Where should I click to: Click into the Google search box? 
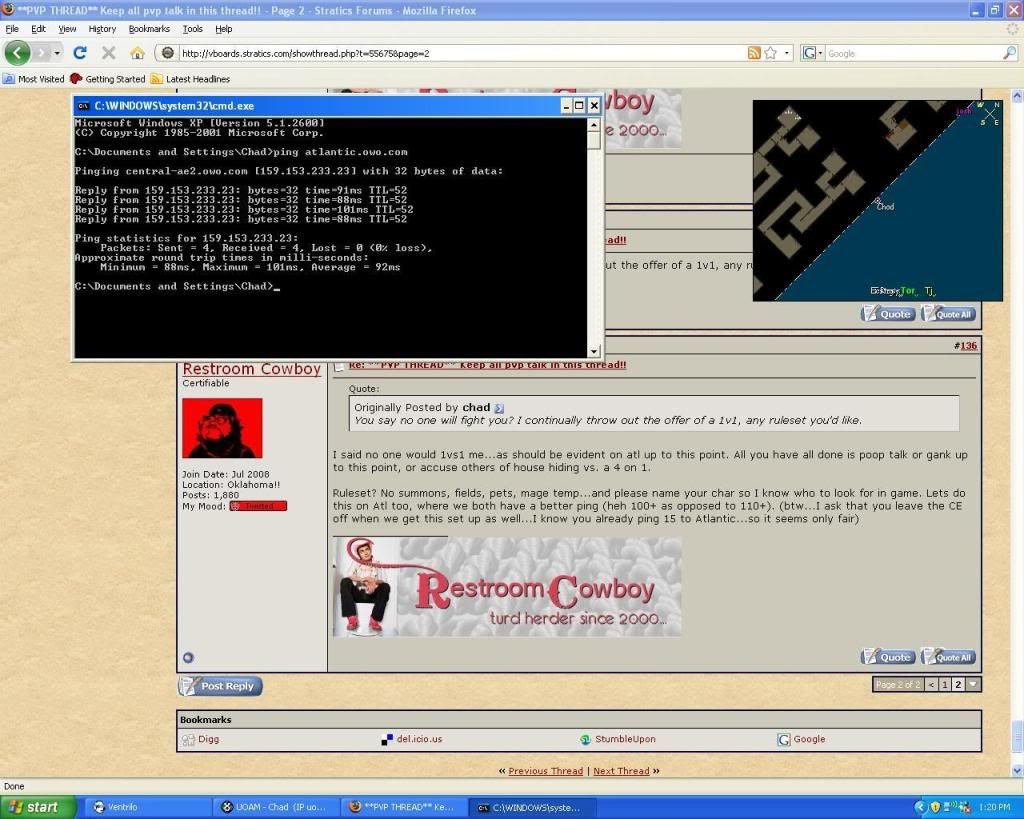click(x=913, y=54)
